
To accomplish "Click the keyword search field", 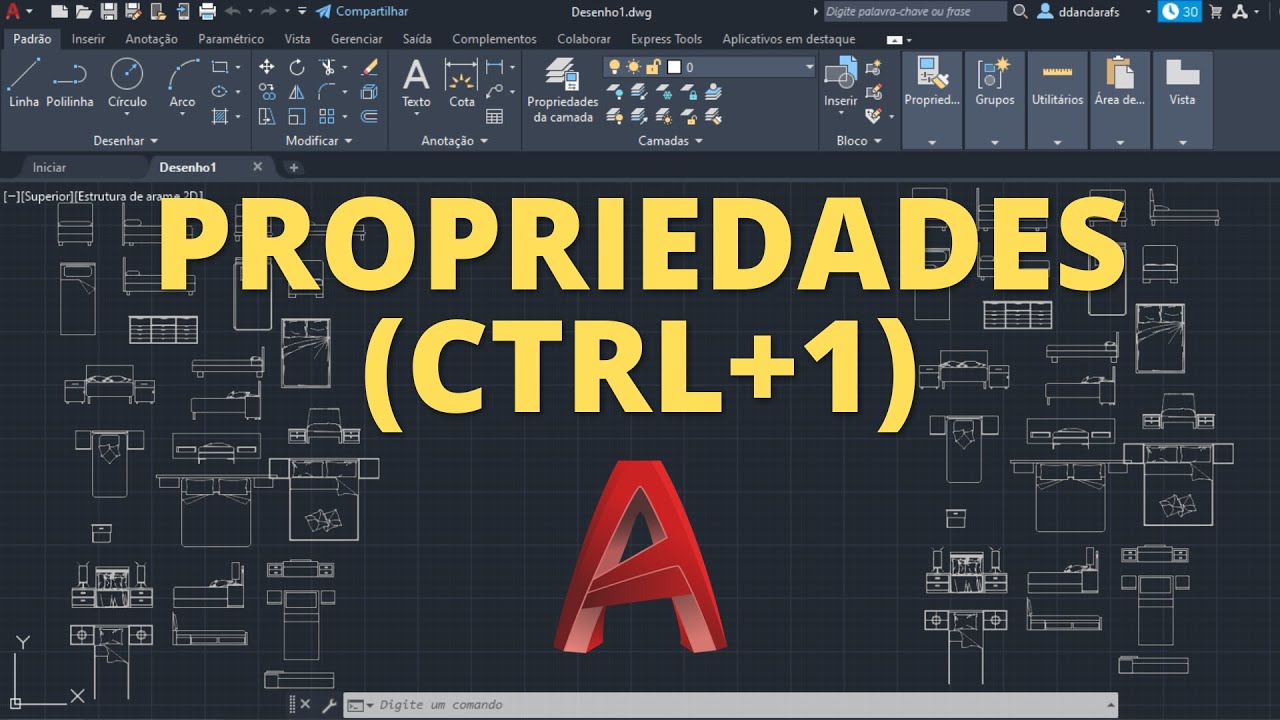I will point(915,12).
